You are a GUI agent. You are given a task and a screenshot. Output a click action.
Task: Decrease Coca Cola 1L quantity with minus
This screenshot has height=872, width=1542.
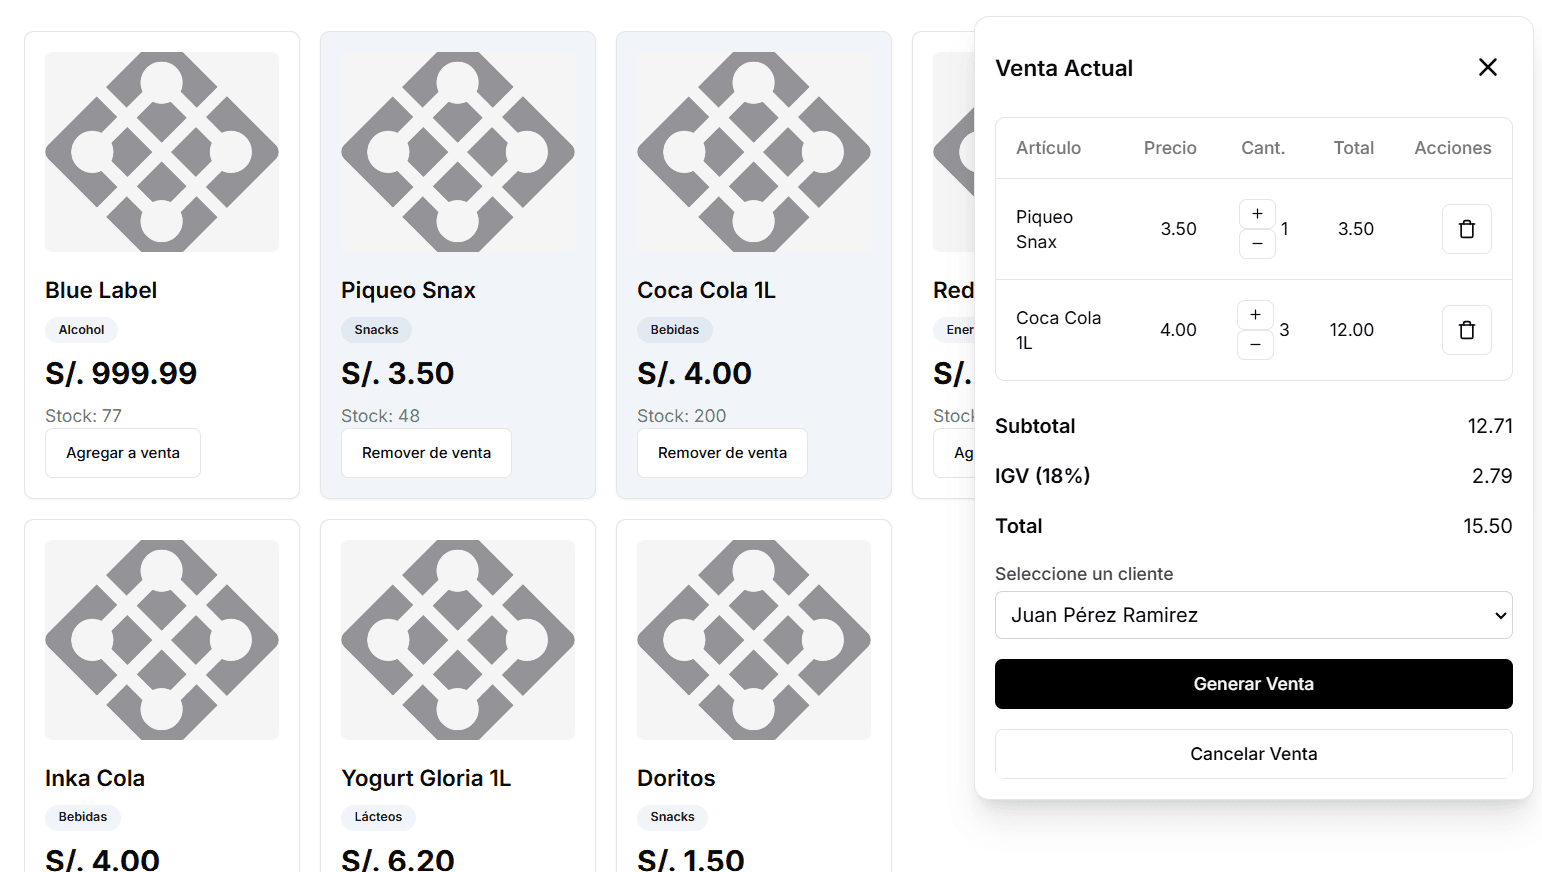[x=1255, y=345]
